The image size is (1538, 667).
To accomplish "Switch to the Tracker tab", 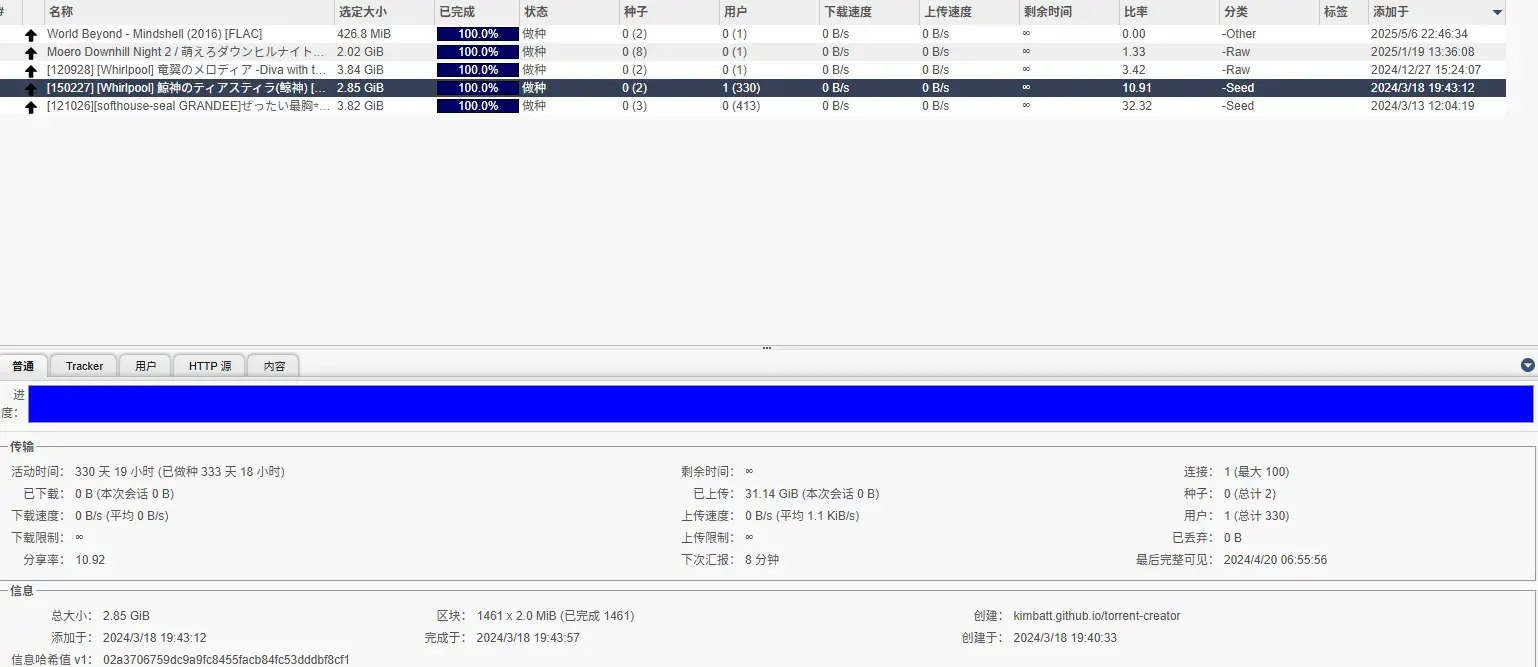I will point(84,366).
